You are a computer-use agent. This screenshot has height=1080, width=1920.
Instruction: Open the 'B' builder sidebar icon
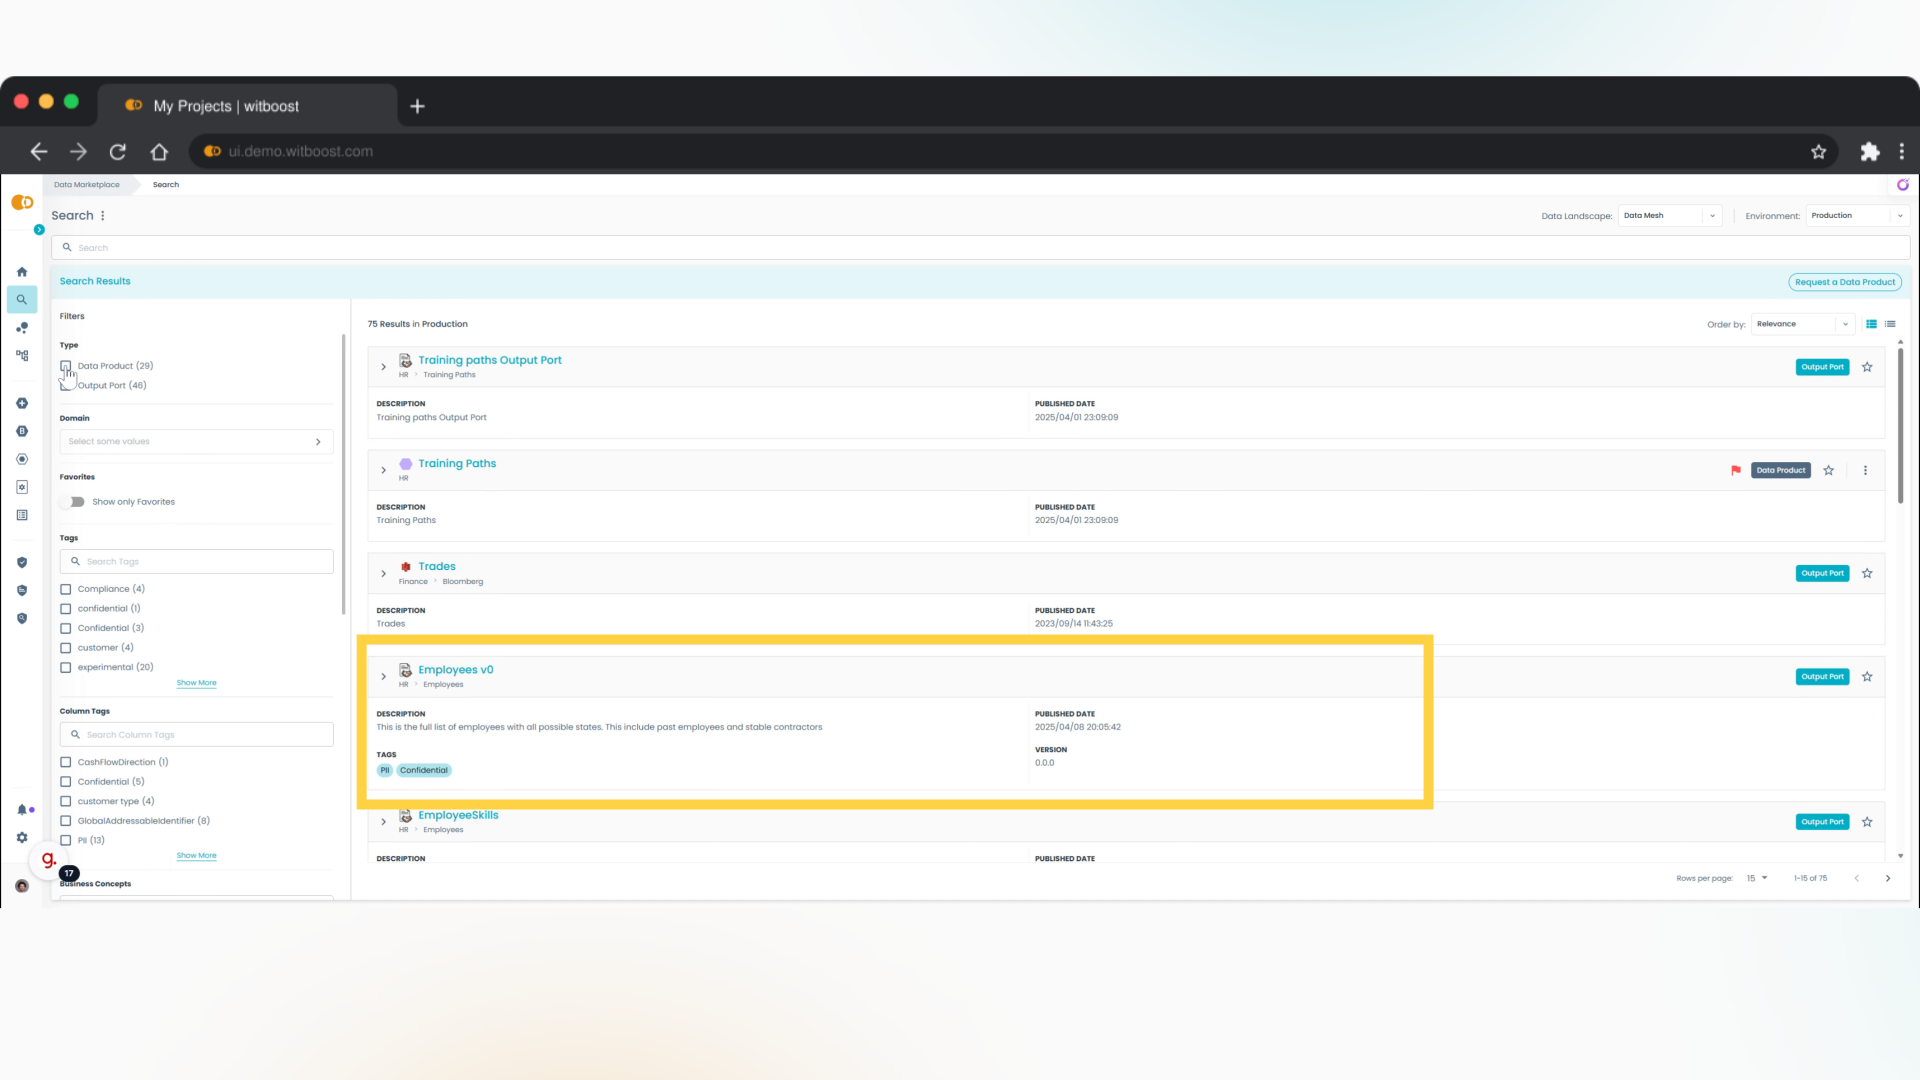(x=22, y=432)
